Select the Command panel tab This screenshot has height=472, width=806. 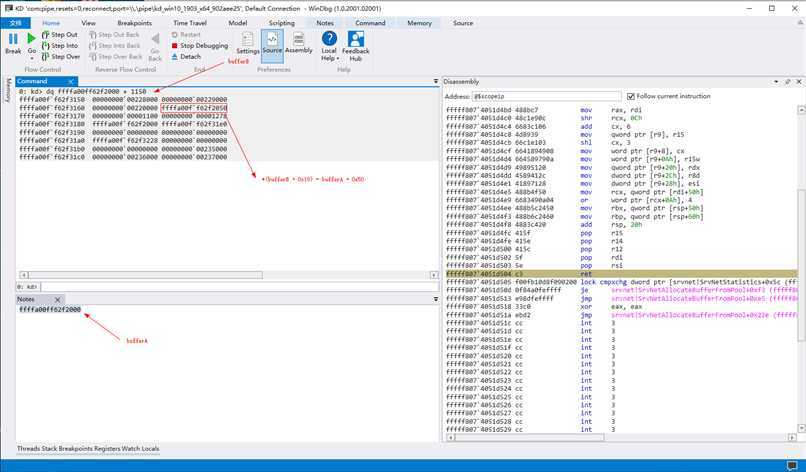[32, 81]
